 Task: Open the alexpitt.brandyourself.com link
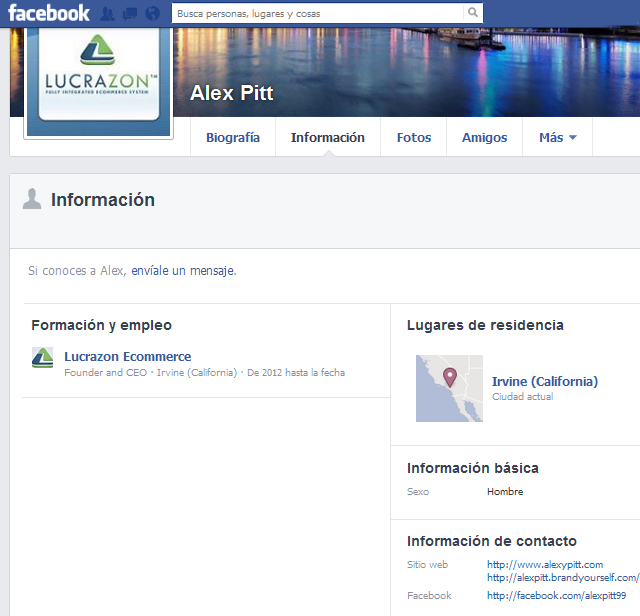tap(563, 578)
